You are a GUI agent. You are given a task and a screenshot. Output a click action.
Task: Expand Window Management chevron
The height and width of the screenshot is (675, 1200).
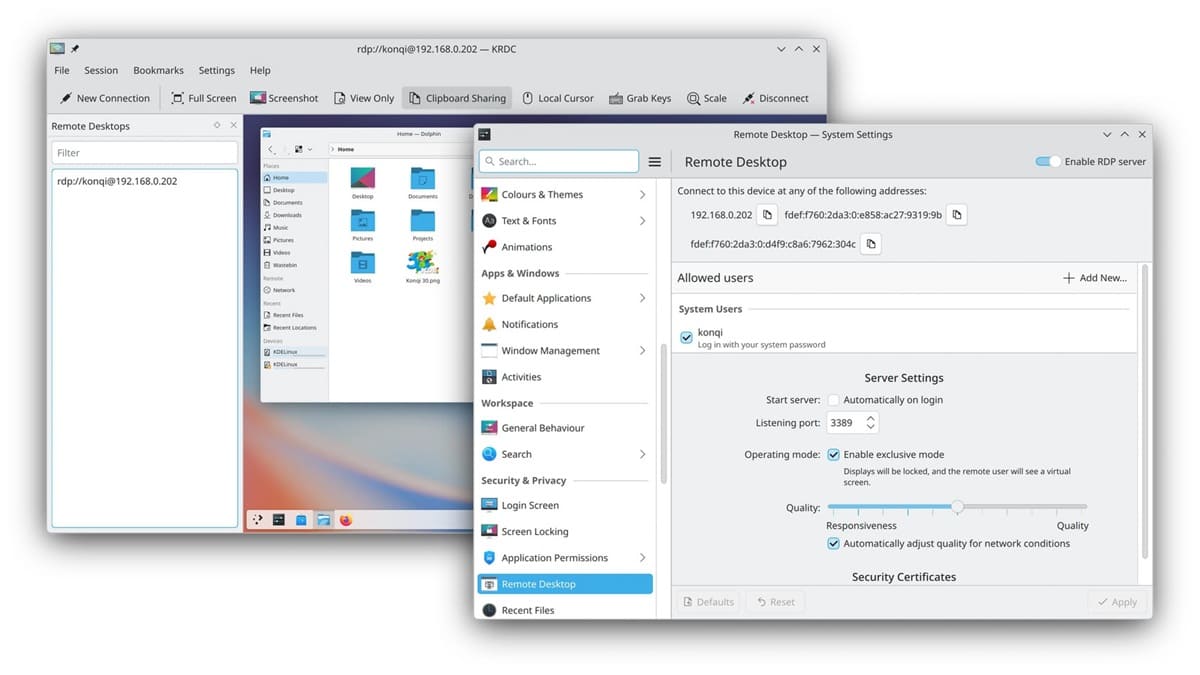point(642,351)
